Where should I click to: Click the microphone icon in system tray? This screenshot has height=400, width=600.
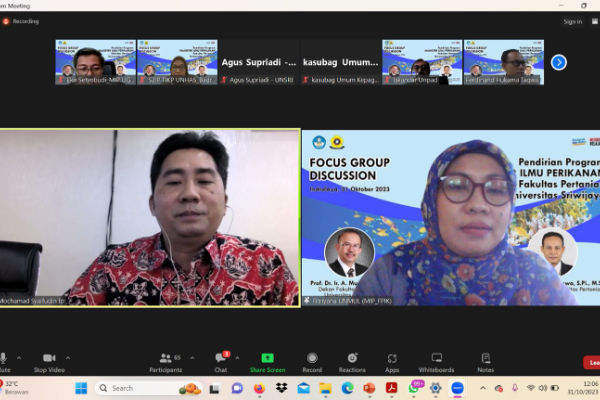515,388
